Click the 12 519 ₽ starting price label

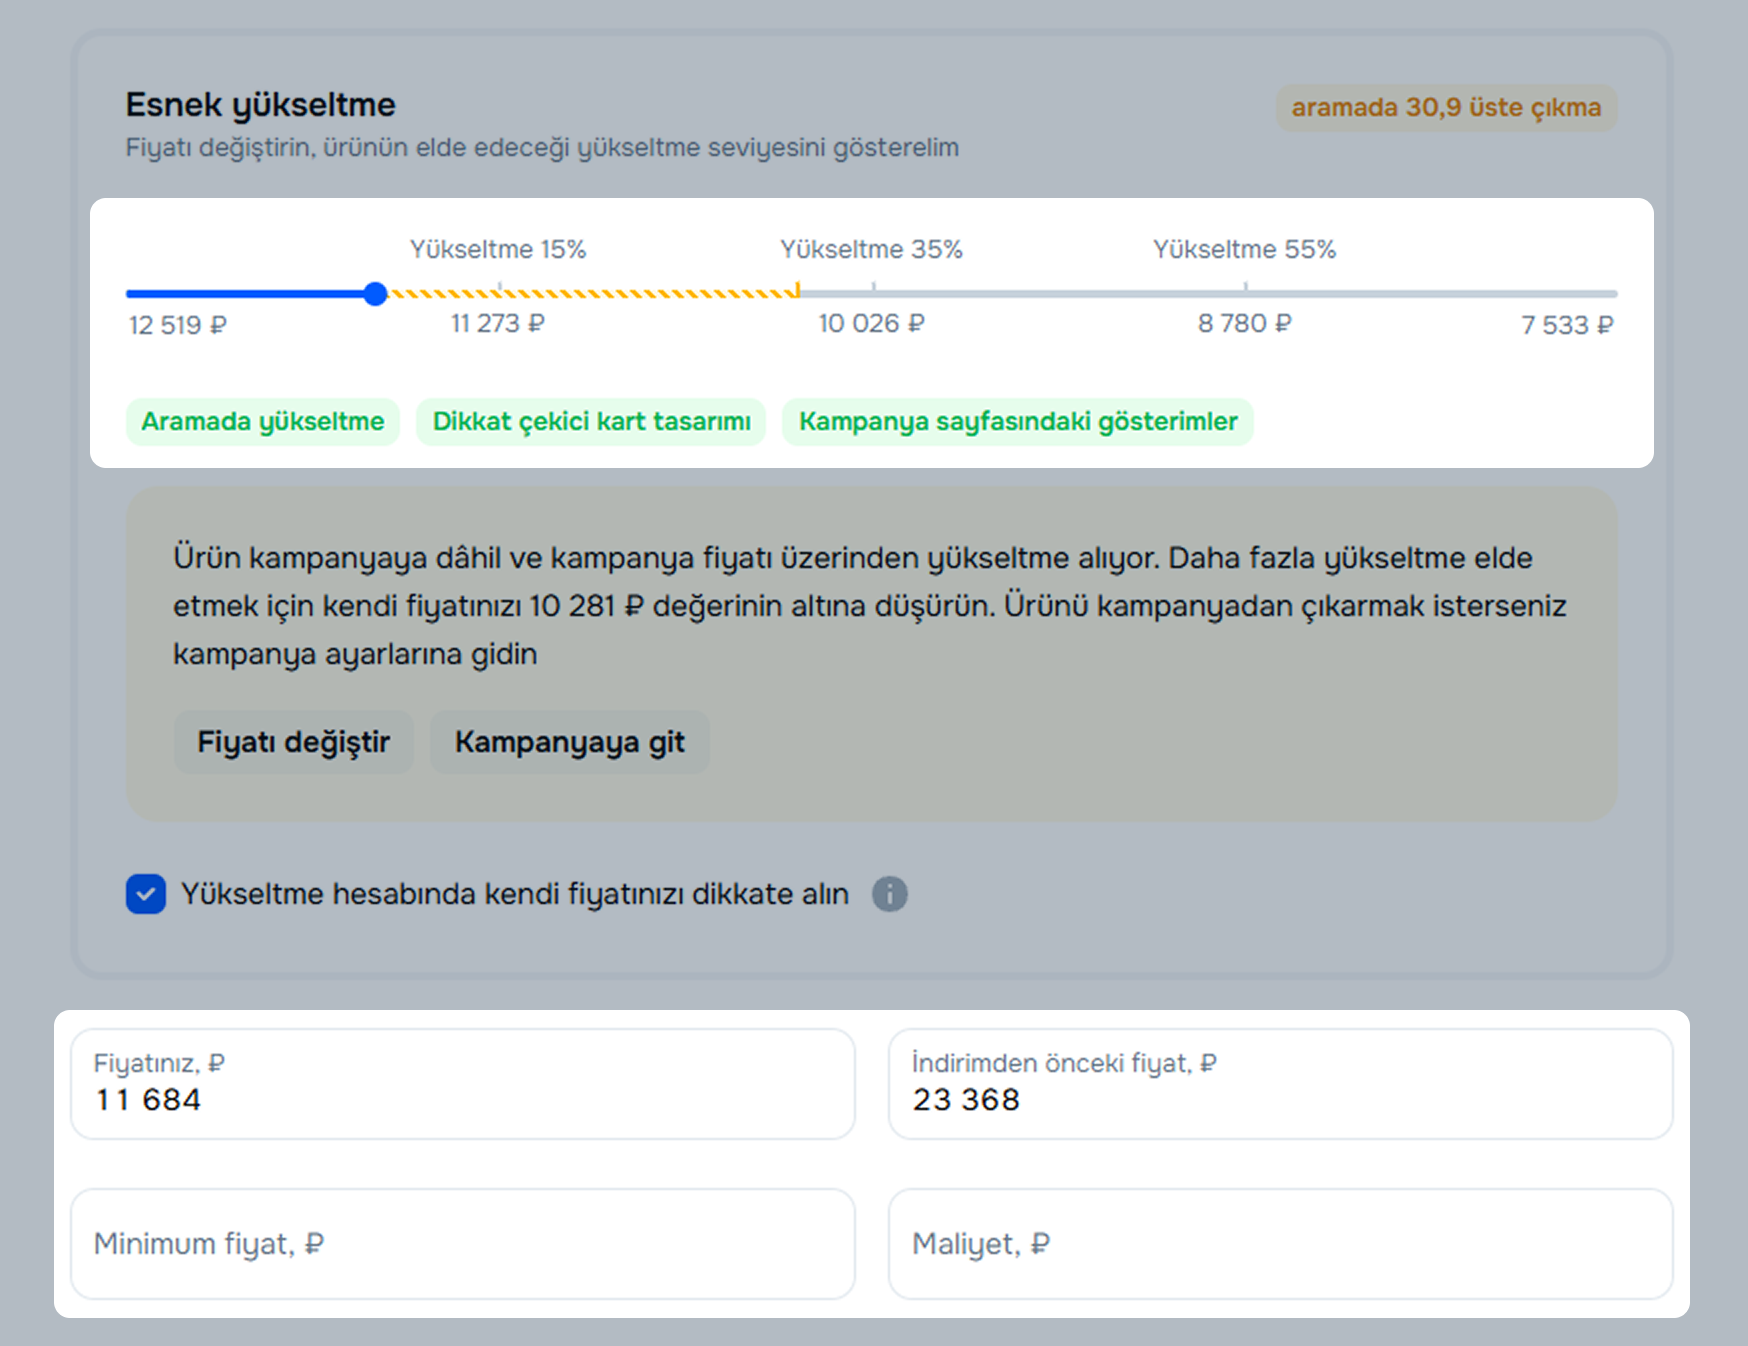[178, 325]
